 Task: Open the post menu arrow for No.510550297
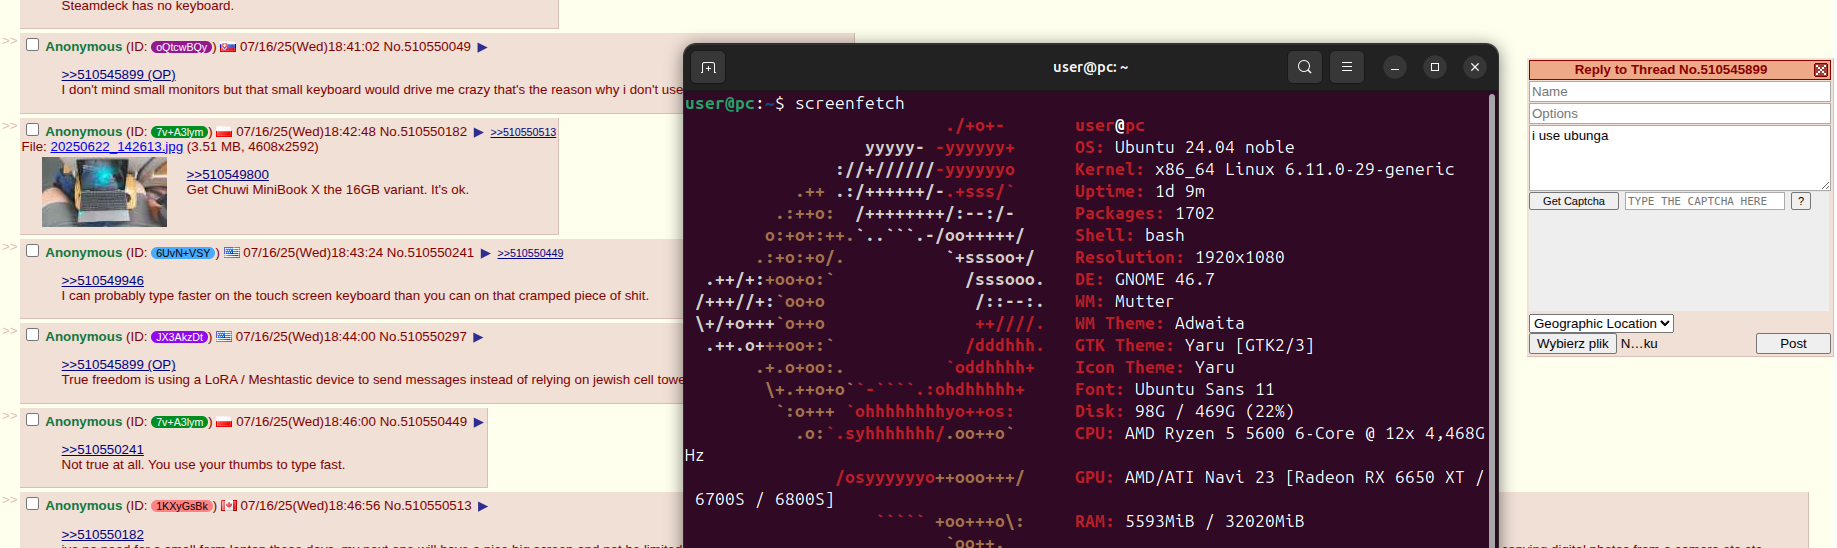tap(478, 337)
